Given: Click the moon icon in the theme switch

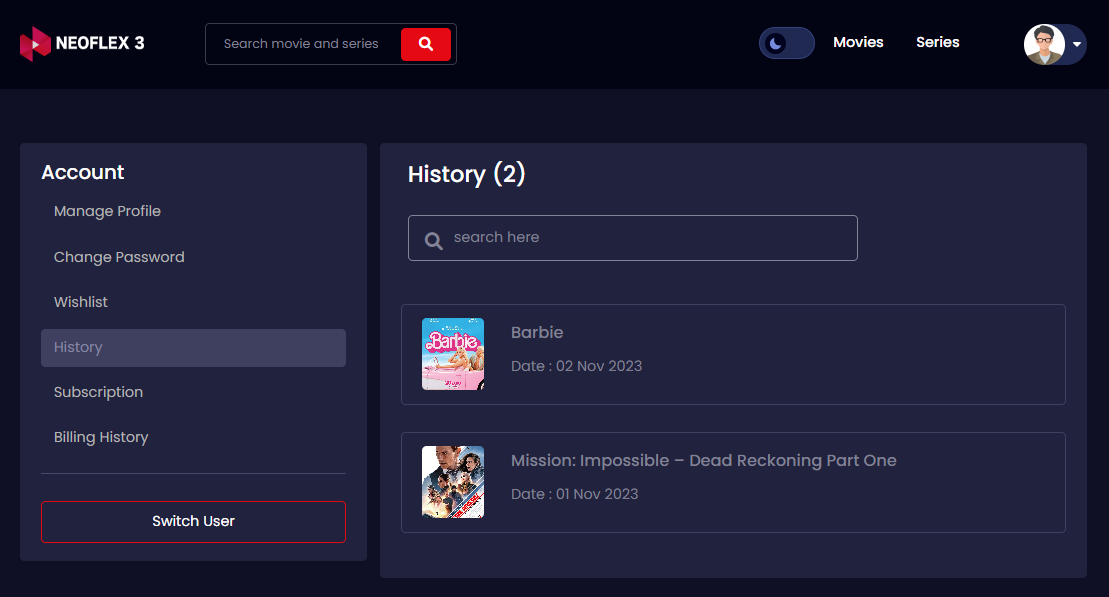Looking at the screenshot, I should tap(778, 43).
